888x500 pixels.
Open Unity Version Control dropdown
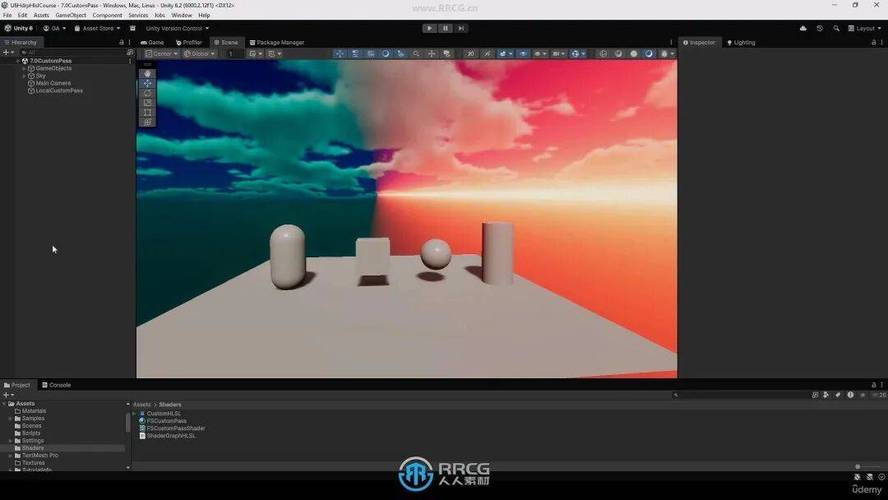pos(177,28)
